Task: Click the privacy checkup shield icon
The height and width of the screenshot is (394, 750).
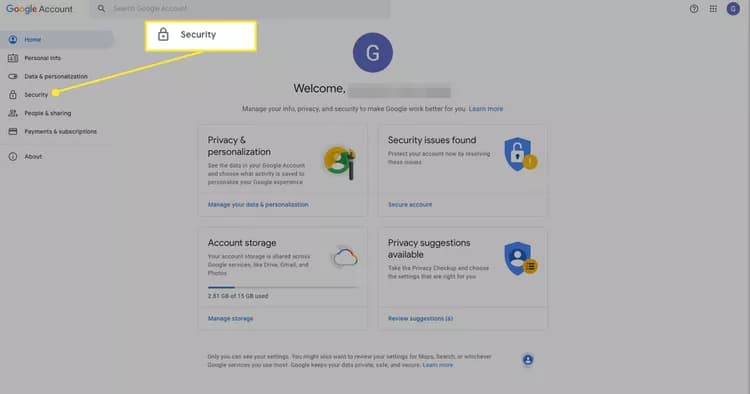Action: coord(520,259)
